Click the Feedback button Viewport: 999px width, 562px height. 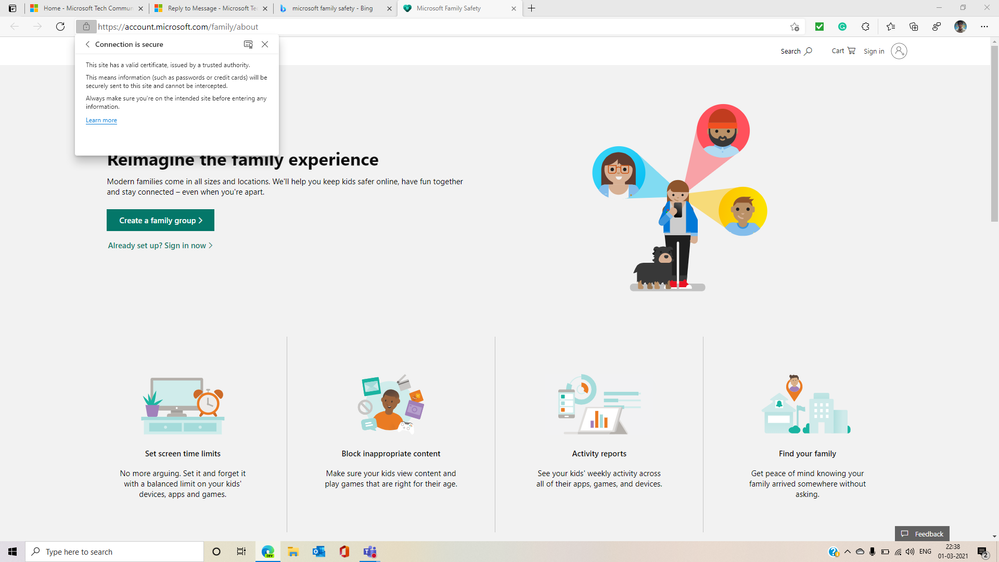[x=922, y=533]
